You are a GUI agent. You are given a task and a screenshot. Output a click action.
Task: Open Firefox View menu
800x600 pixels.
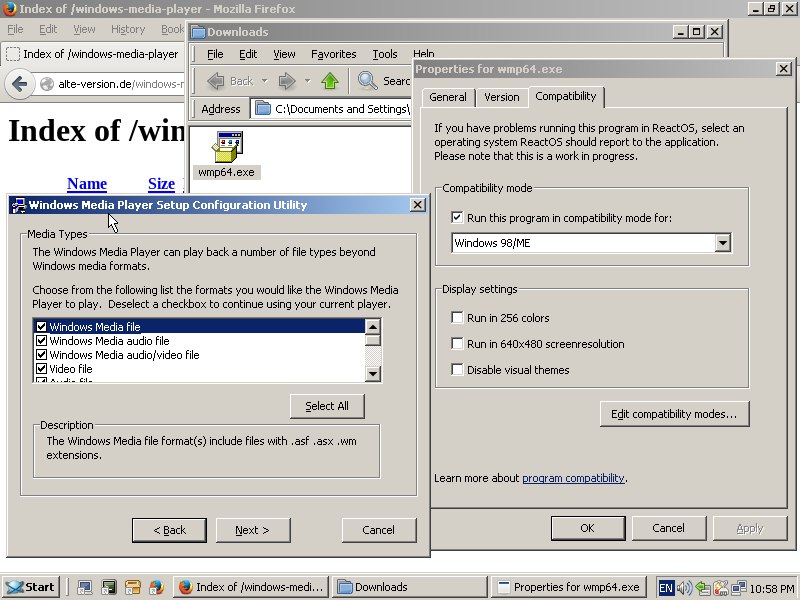tap(84, 29)
